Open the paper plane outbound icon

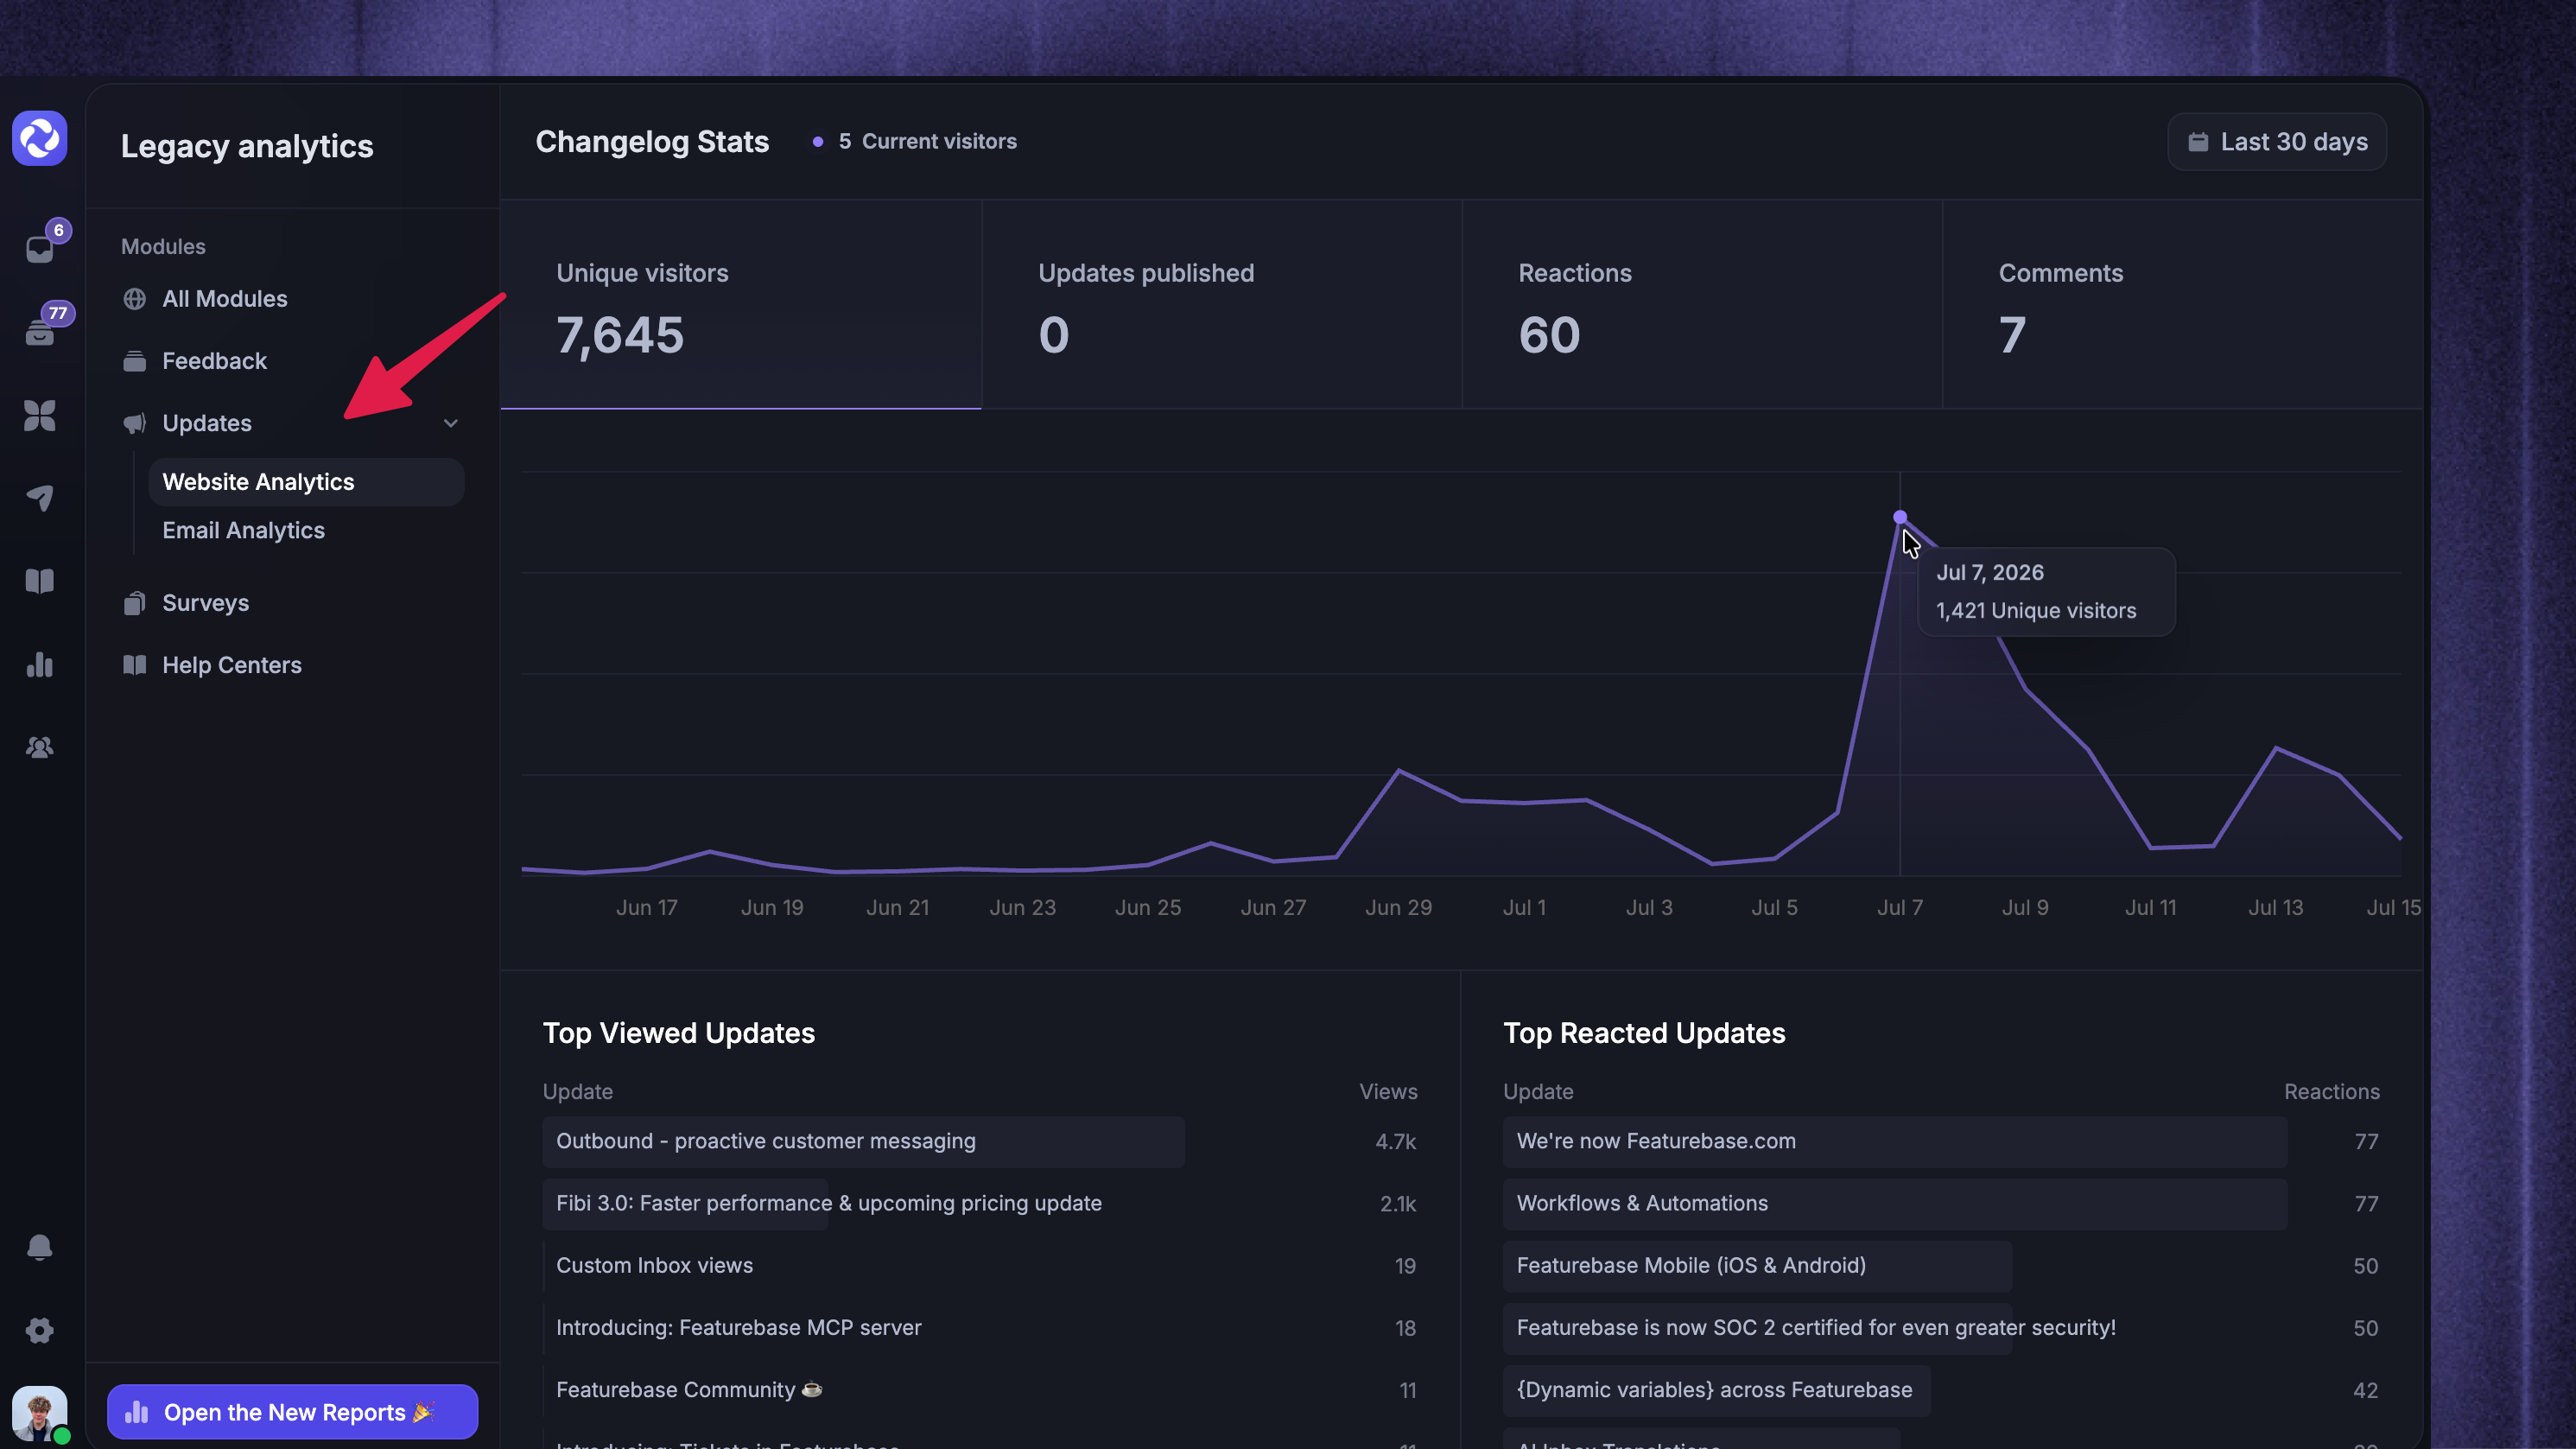pyautogui.click(x=40, y=497)
